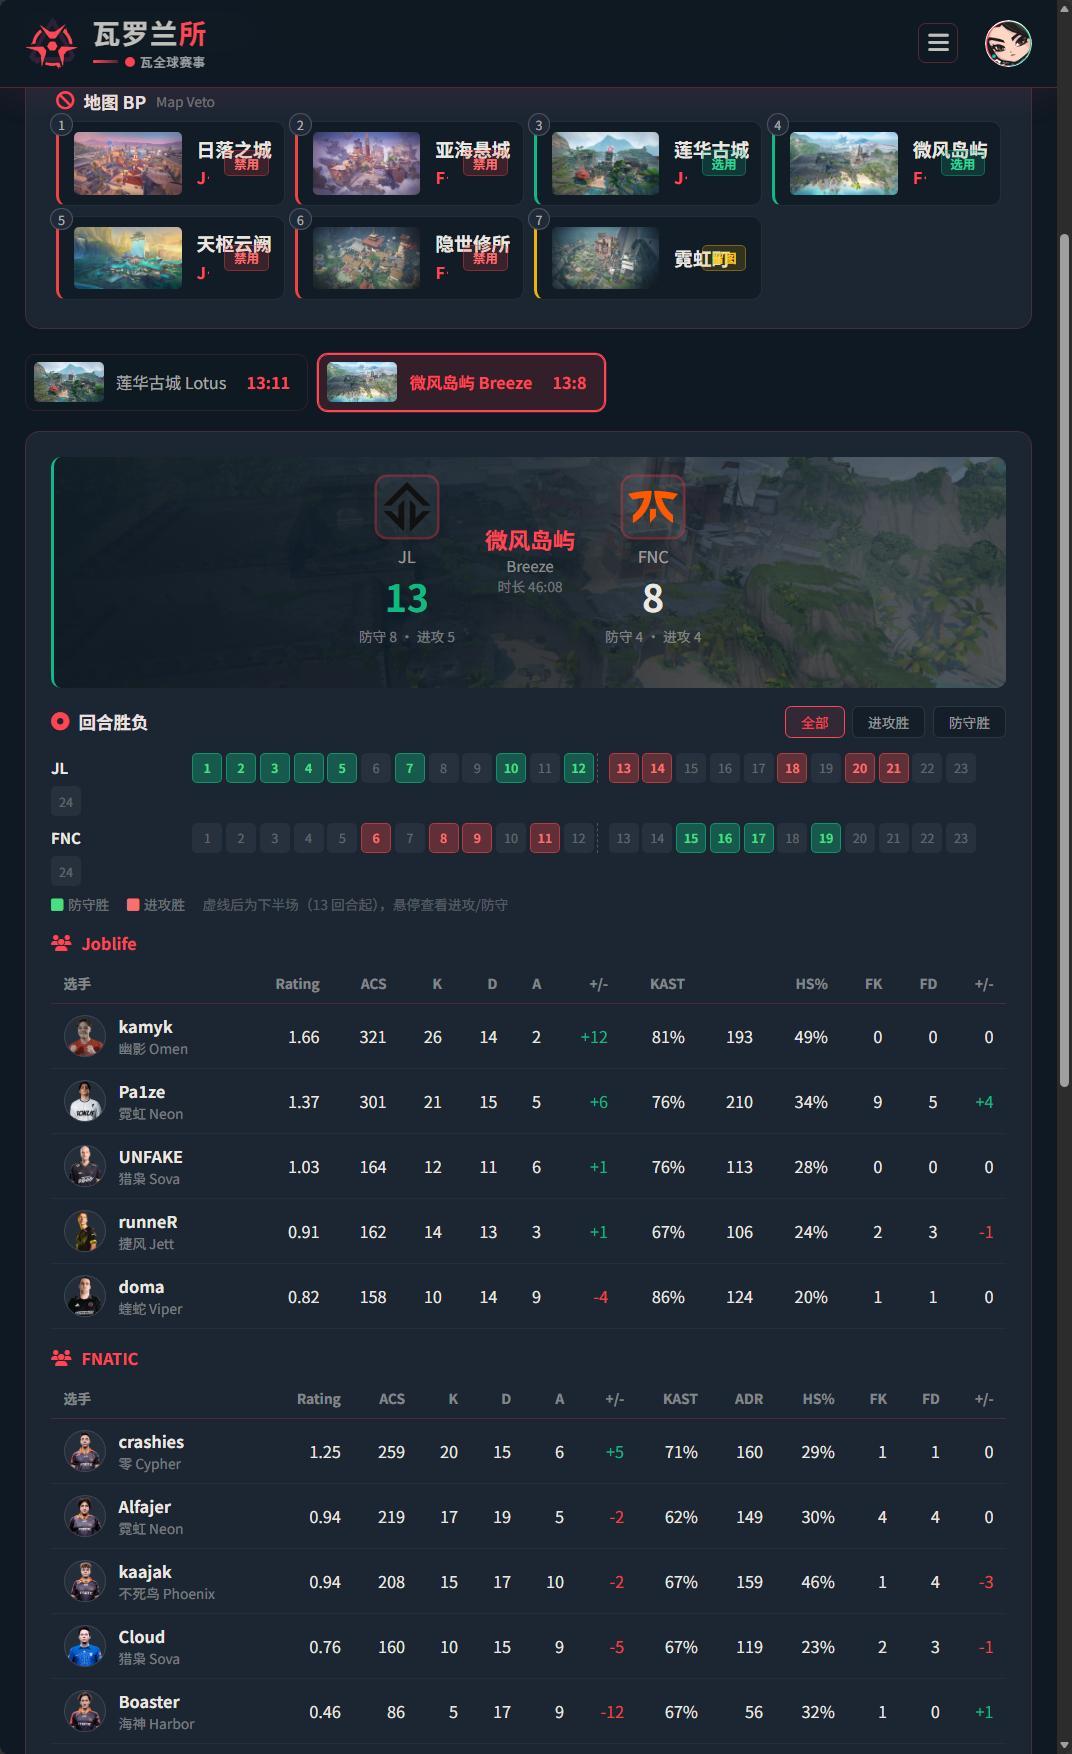1072x1754 pixels.
Task: Click the KAST column header in FNATIC table
Action: pos(680,1399)
